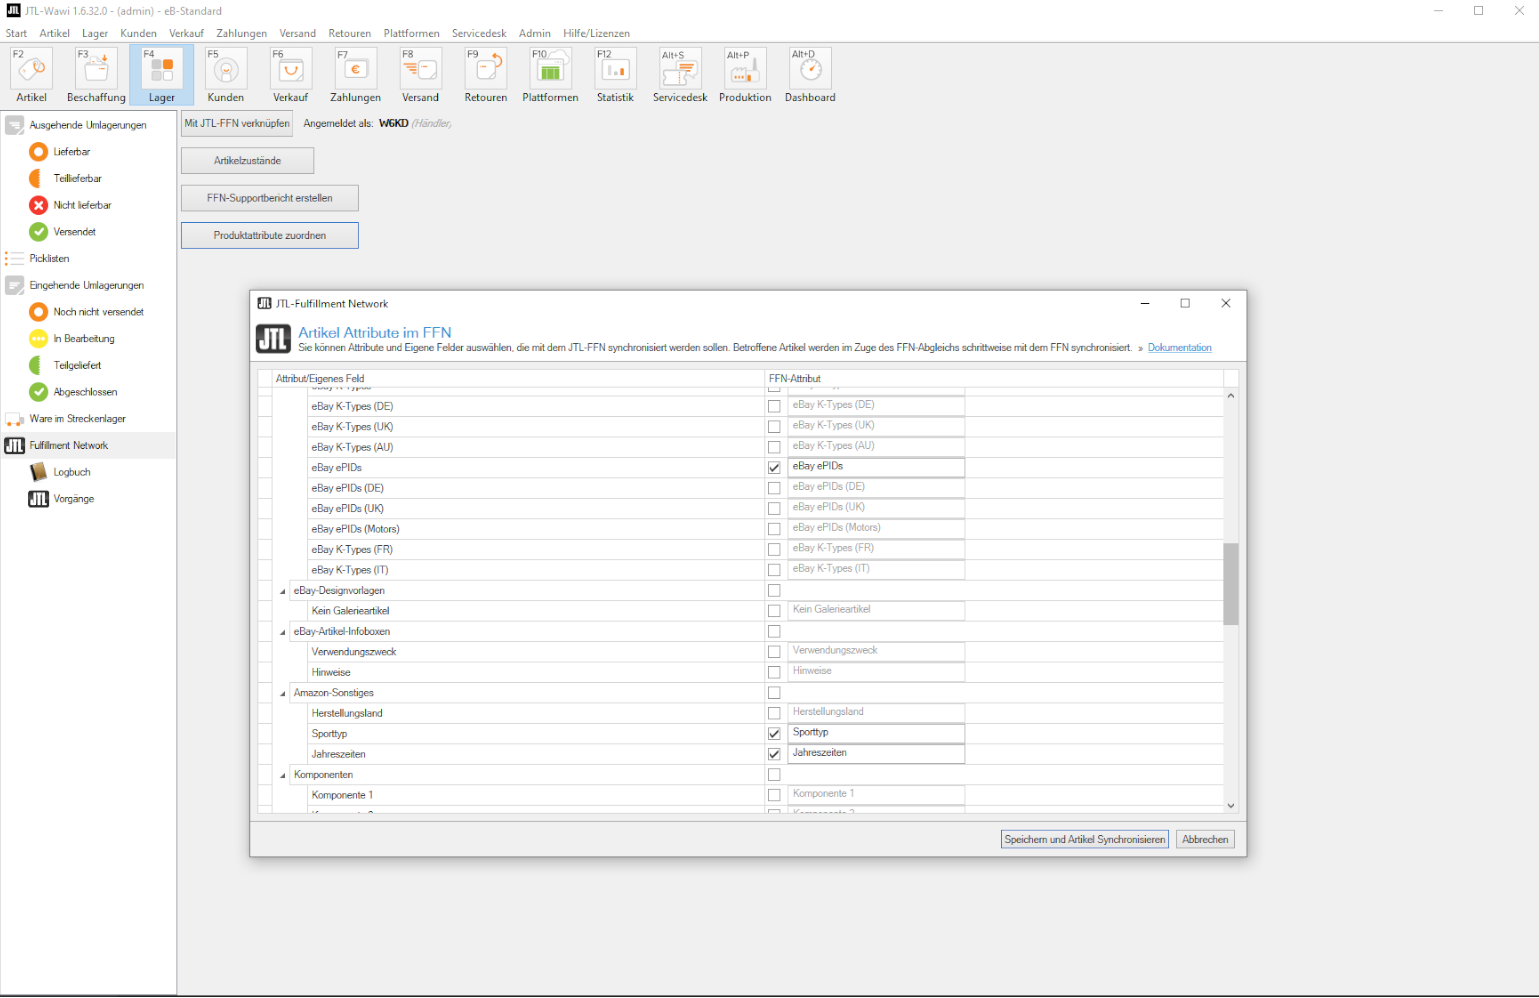This screenshot has height=998, width=1539.
Task: Collapse the eBay-Artikel-Infoboxen group
Action: click(x=283, y=632)
